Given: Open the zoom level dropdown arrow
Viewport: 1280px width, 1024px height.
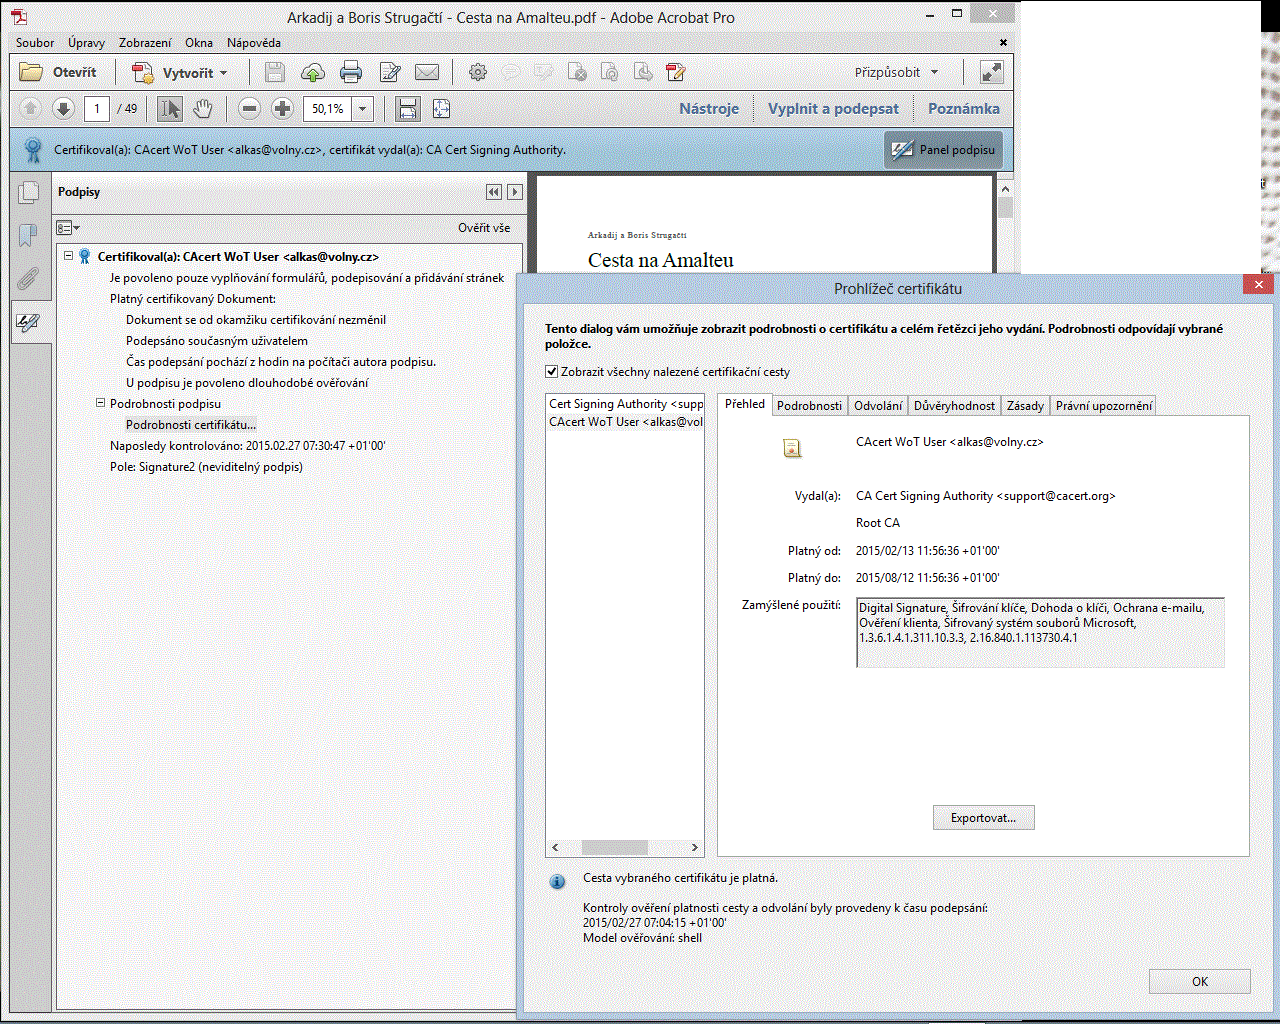Looking at the screenshot, I should pyautogui.click(x=363, y=109).
